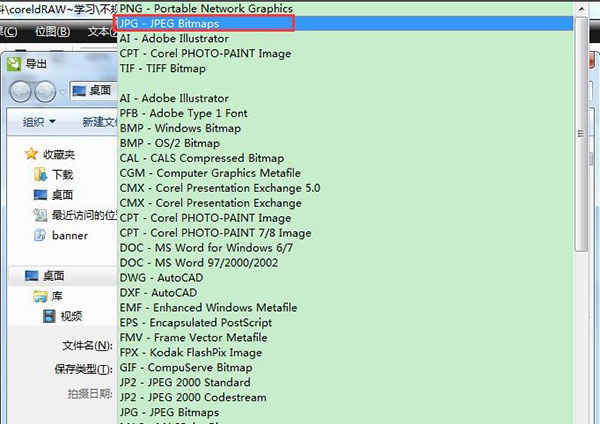Image resolution: width=600 pixels, height=424 pixels.
Task: Select CMX - Corel Presentation Exchange without version
Action: [x=346, y=203]
